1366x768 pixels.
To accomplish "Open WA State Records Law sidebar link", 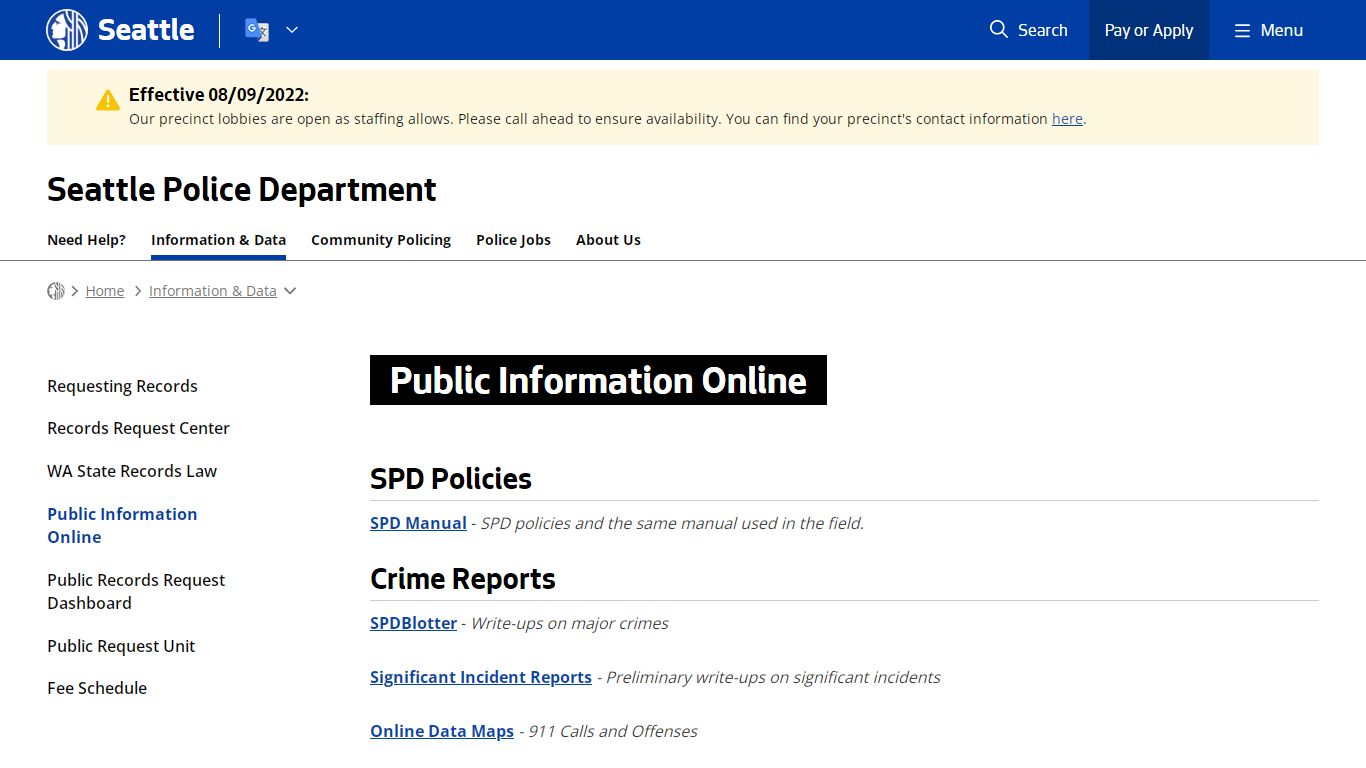I will [x=132, y=471].
